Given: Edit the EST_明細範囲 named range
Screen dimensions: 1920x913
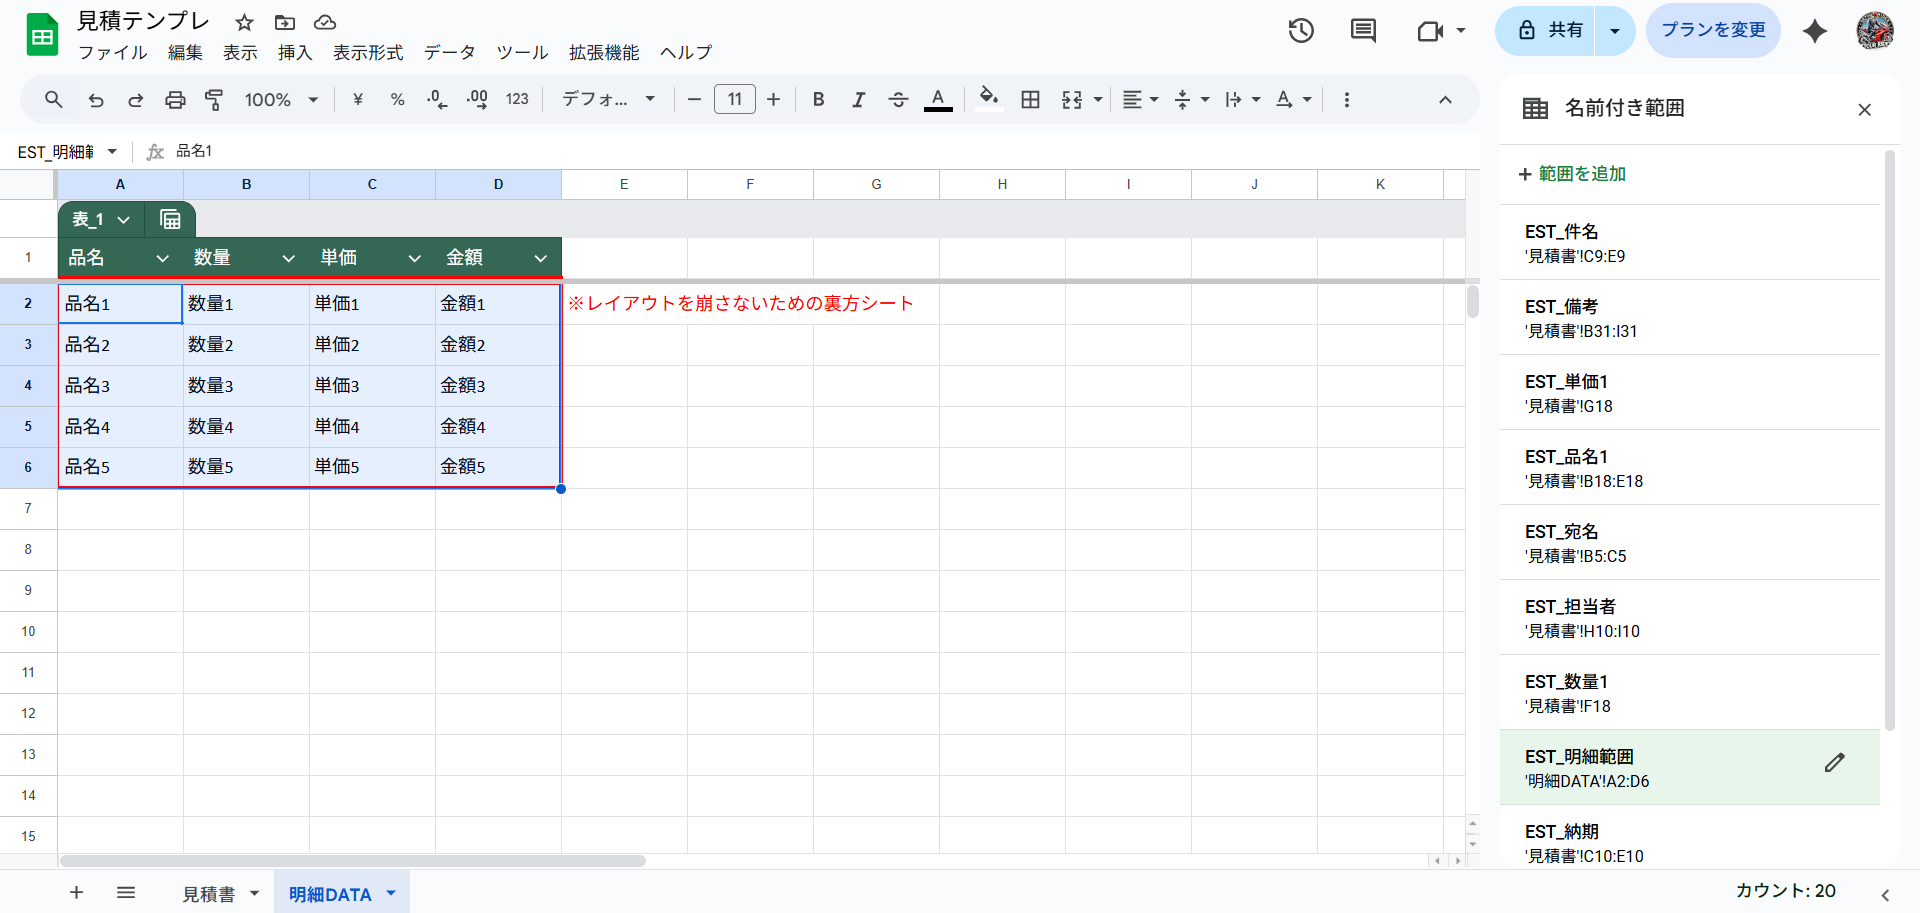Looking at the screenshot, I should (x=1834, y=763).
